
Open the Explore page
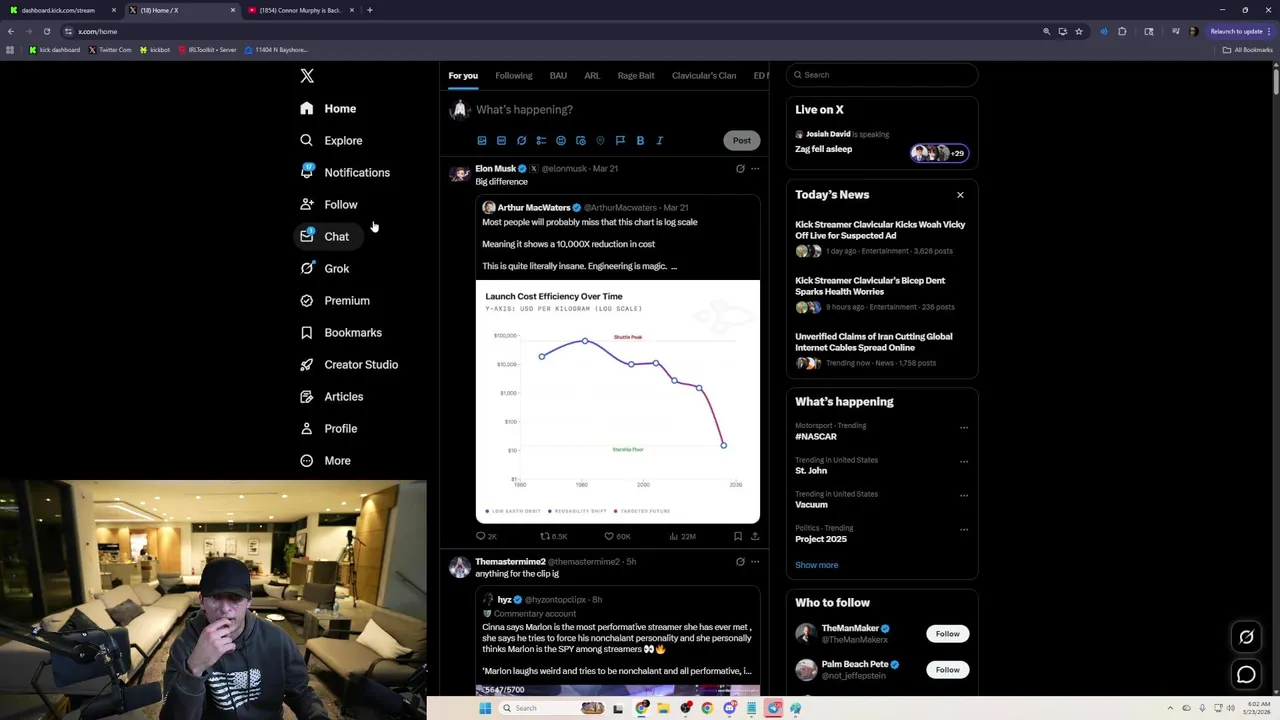(x=332, y=141)
